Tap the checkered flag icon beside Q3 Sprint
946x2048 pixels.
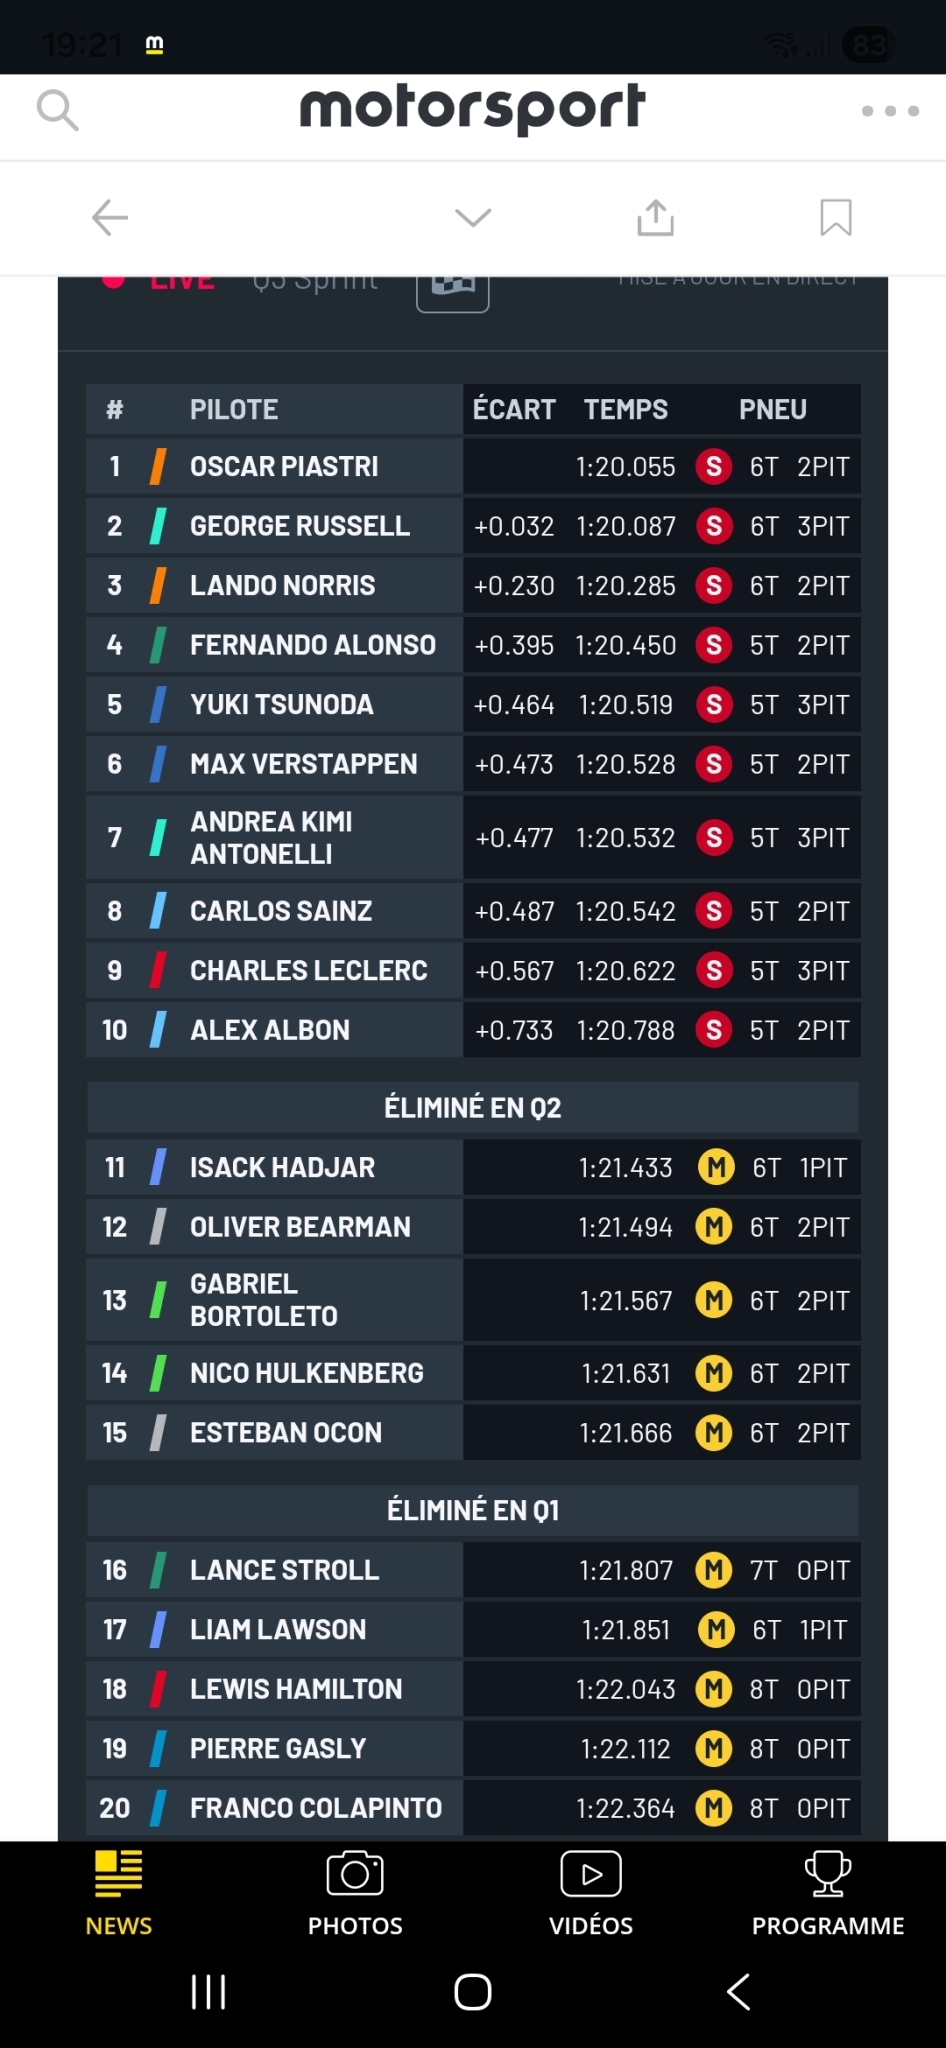click(452, 290)
